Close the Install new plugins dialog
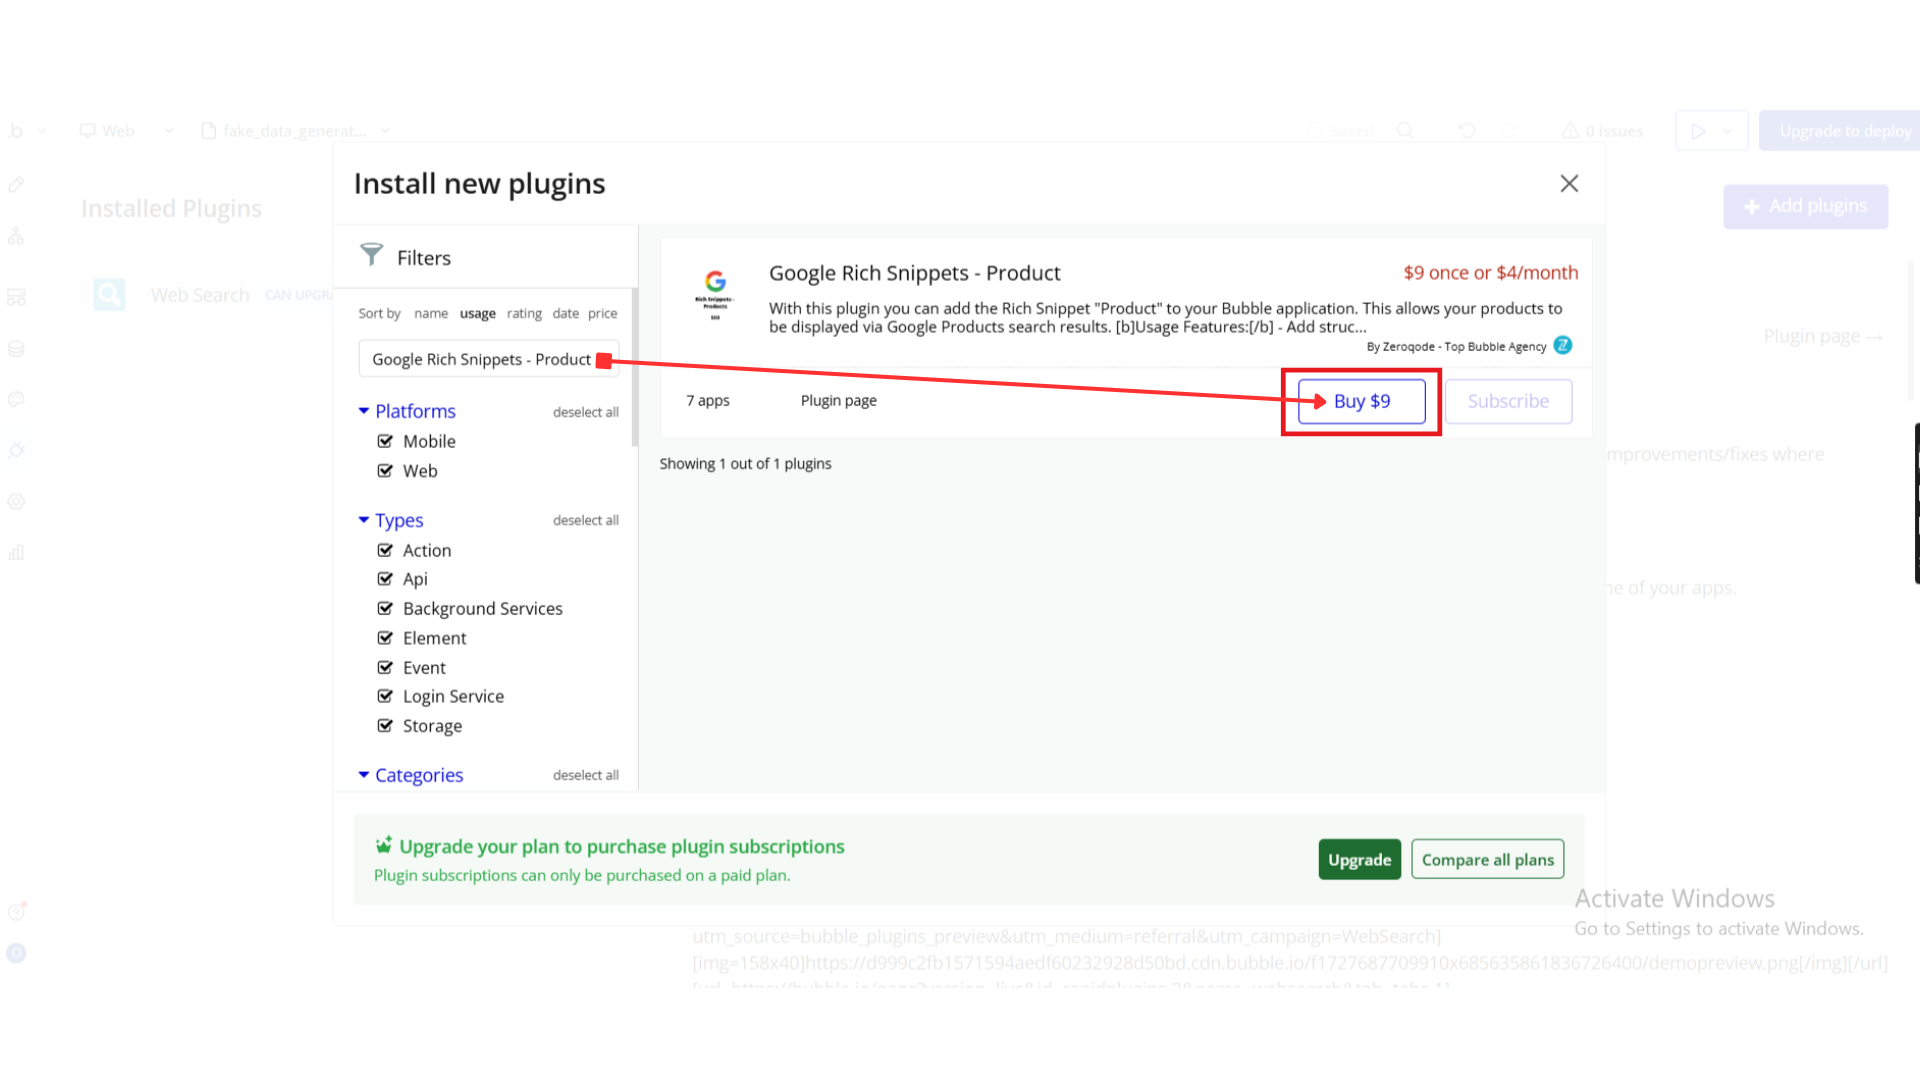The image size is (1920, 1080). [x=1569, y=184]
